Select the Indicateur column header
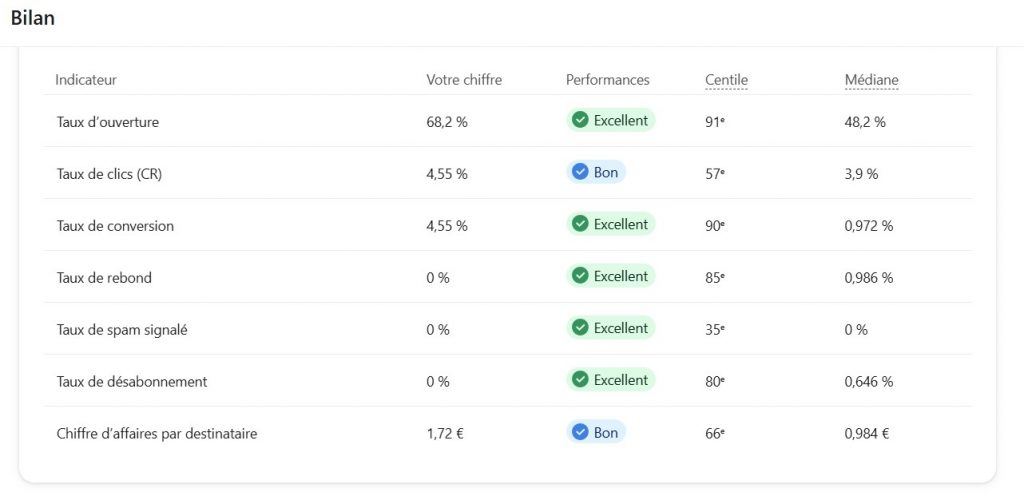The image size is (1024, 500). [86, 80]
